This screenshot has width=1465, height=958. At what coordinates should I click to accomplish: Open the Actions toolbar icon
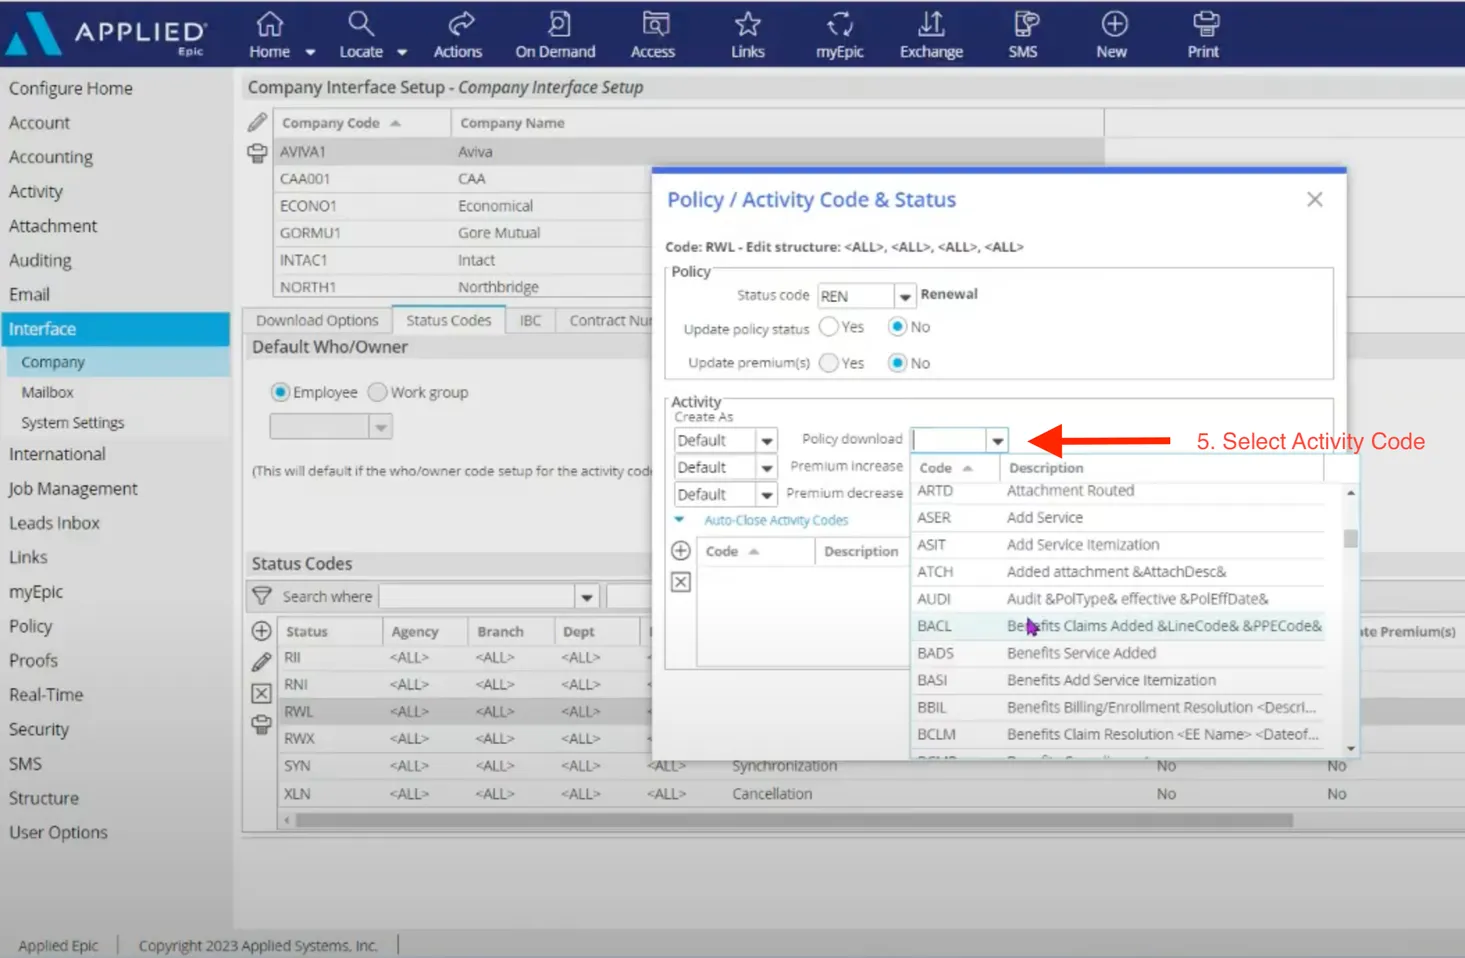click(x=458, y=34)
